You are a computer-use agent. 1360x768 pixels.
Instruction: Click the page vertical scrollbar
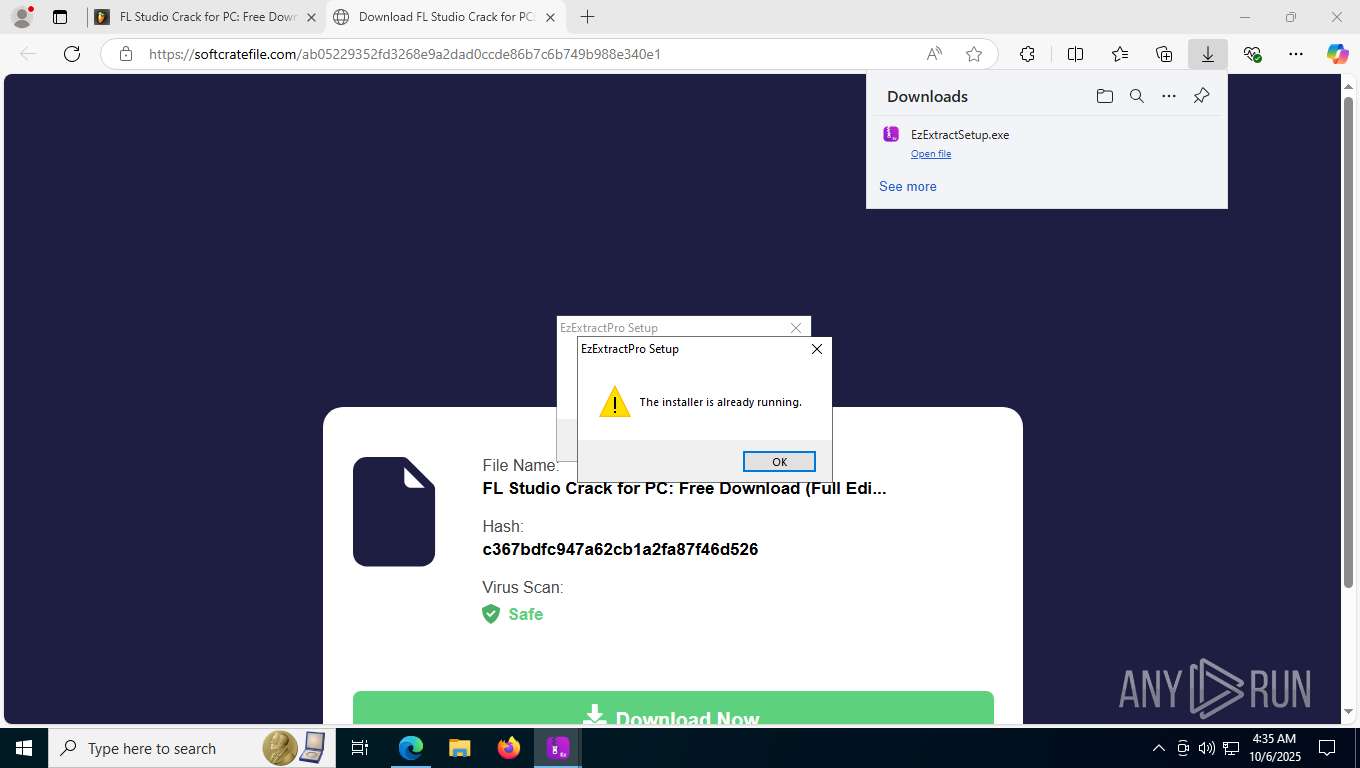click(x=1348, y=343)
